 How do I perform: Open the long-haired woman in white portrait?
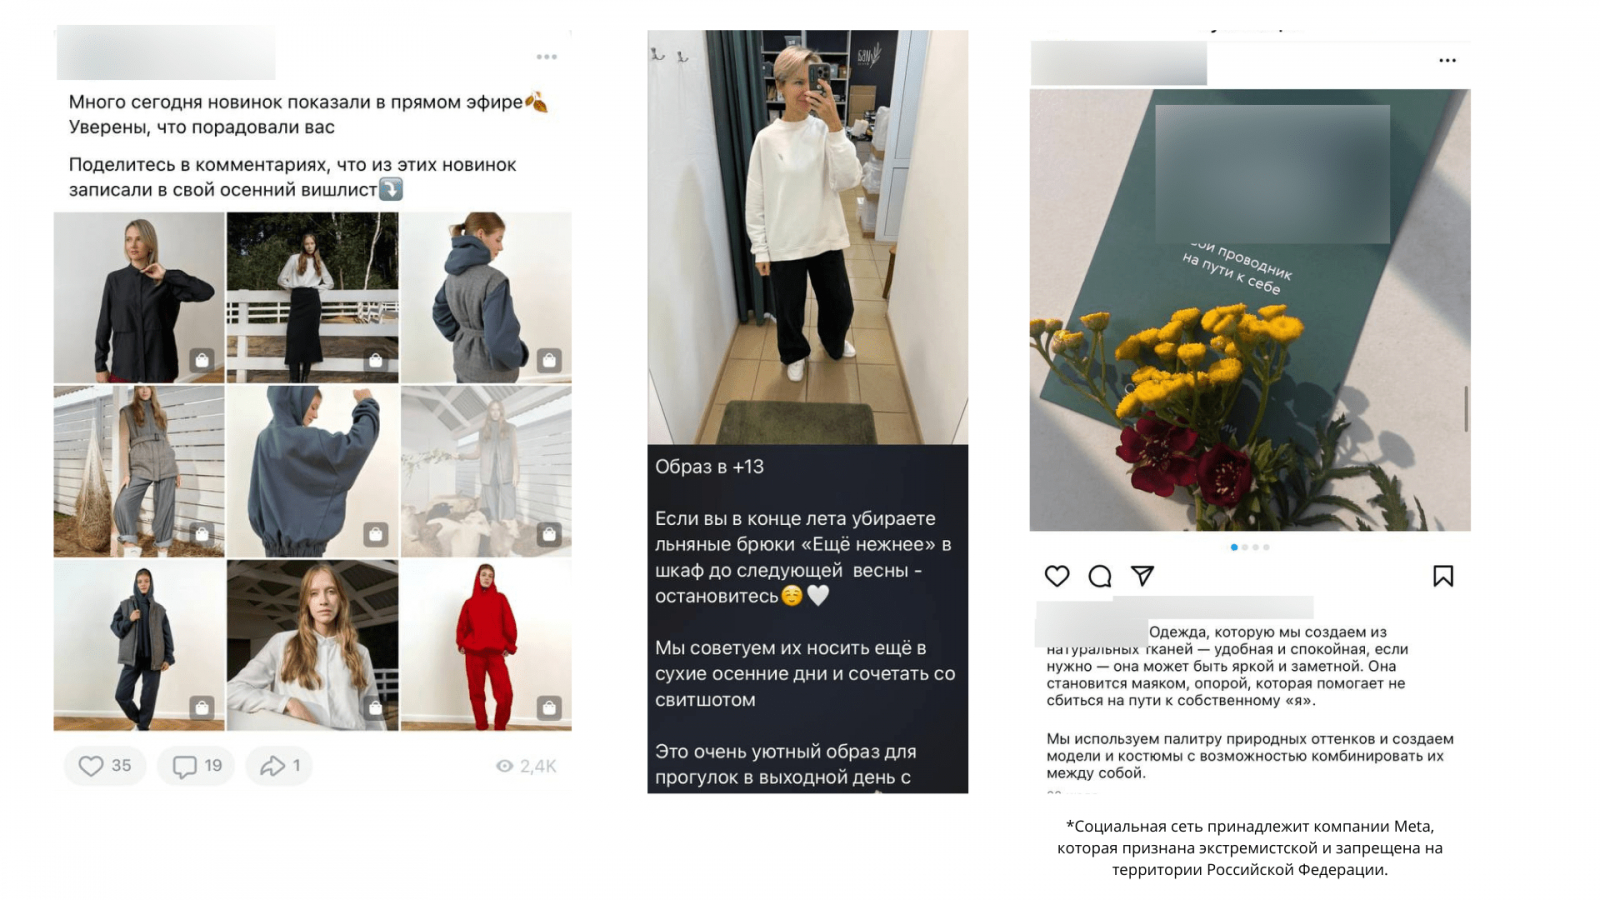coord(312,645)
